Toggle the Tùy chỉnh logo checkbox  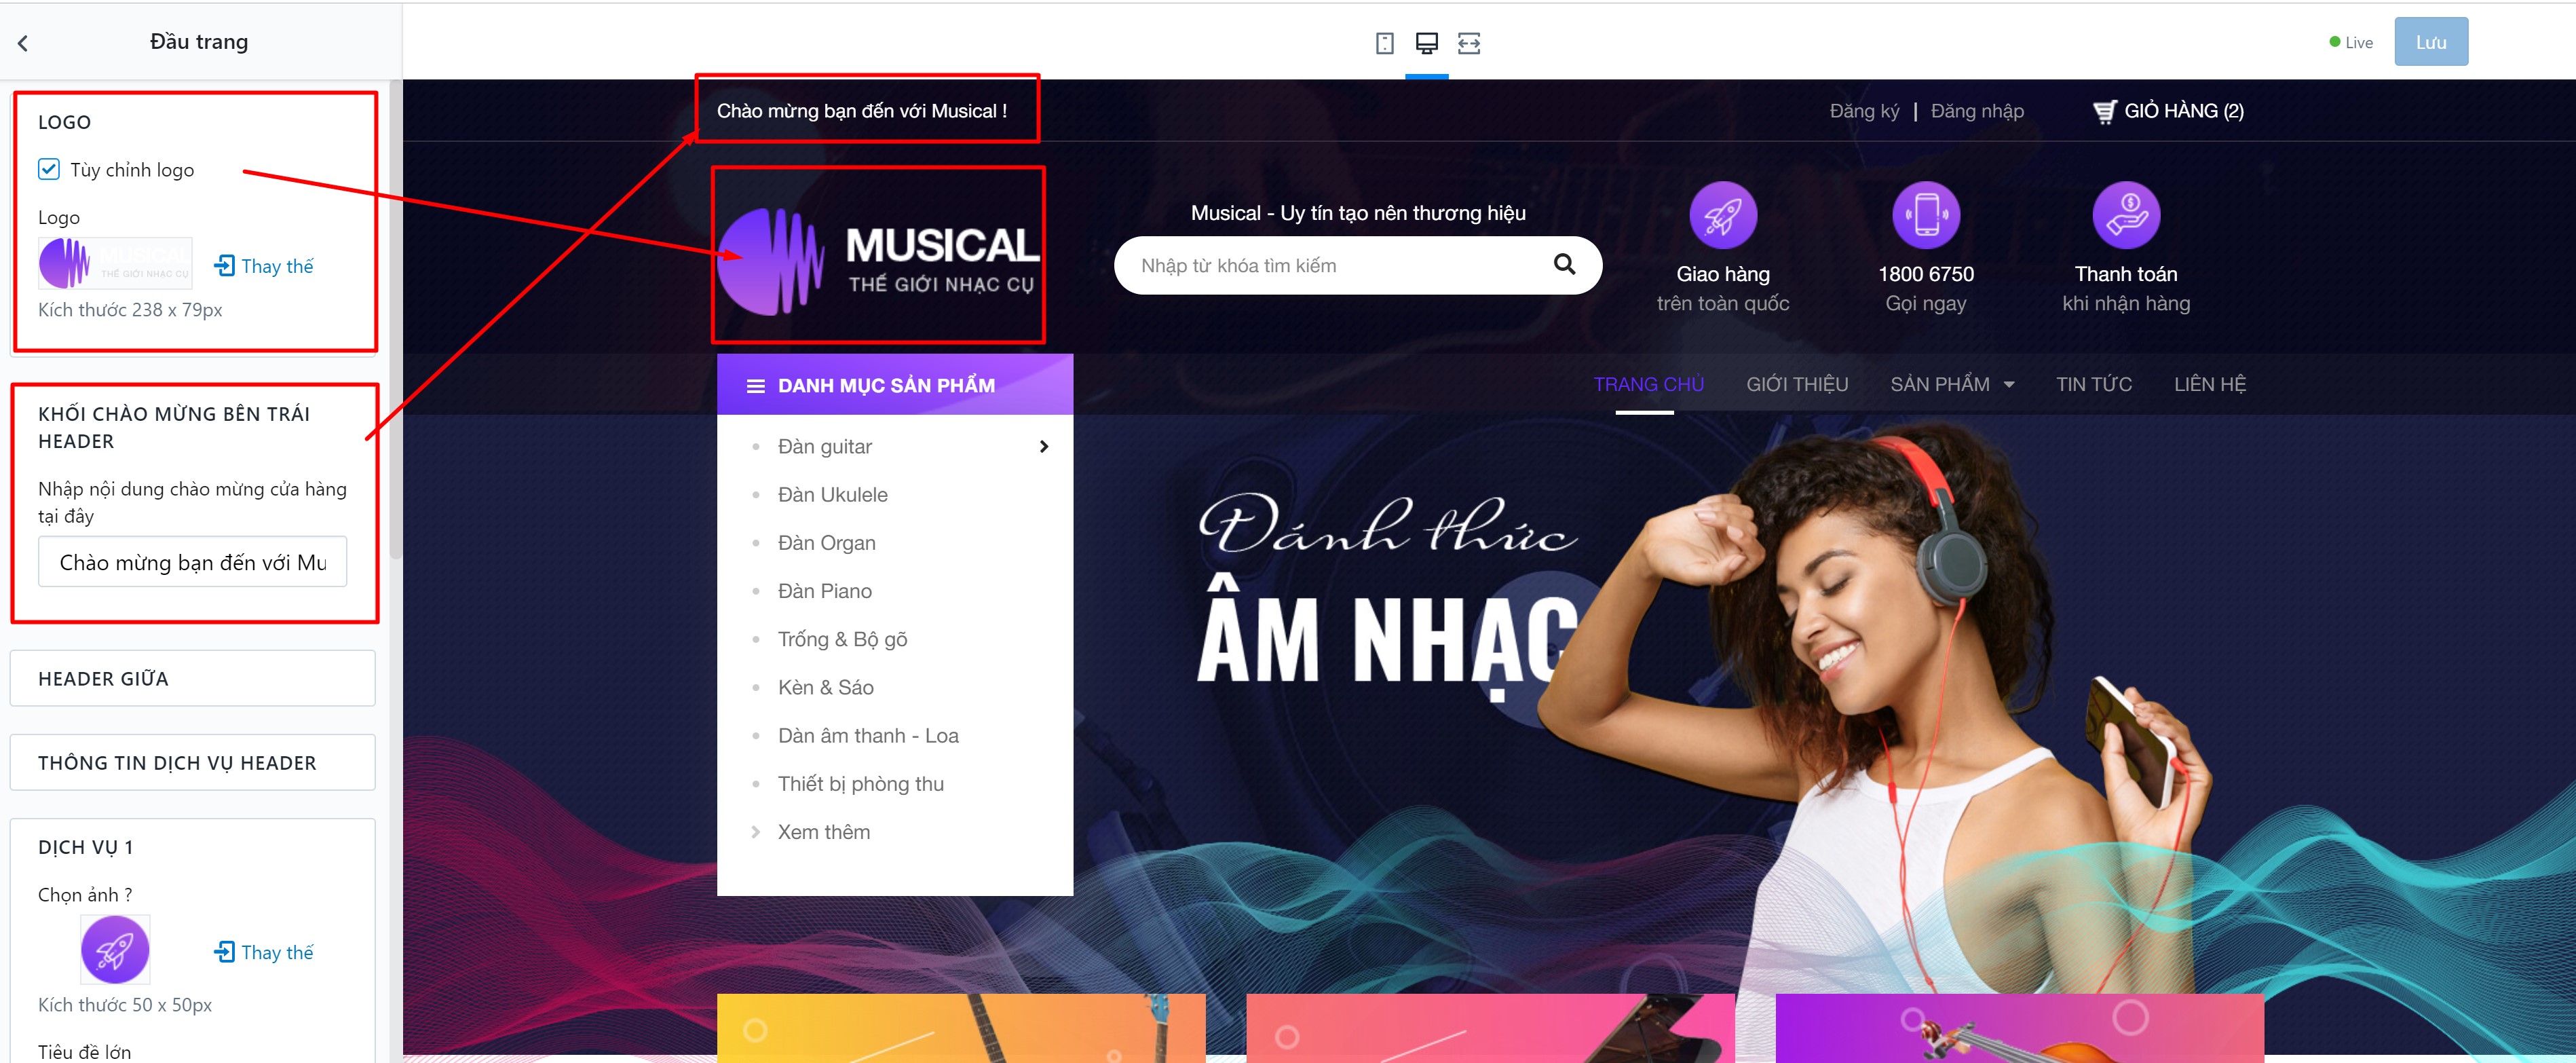pyautogui.click(x=49, y=169)
